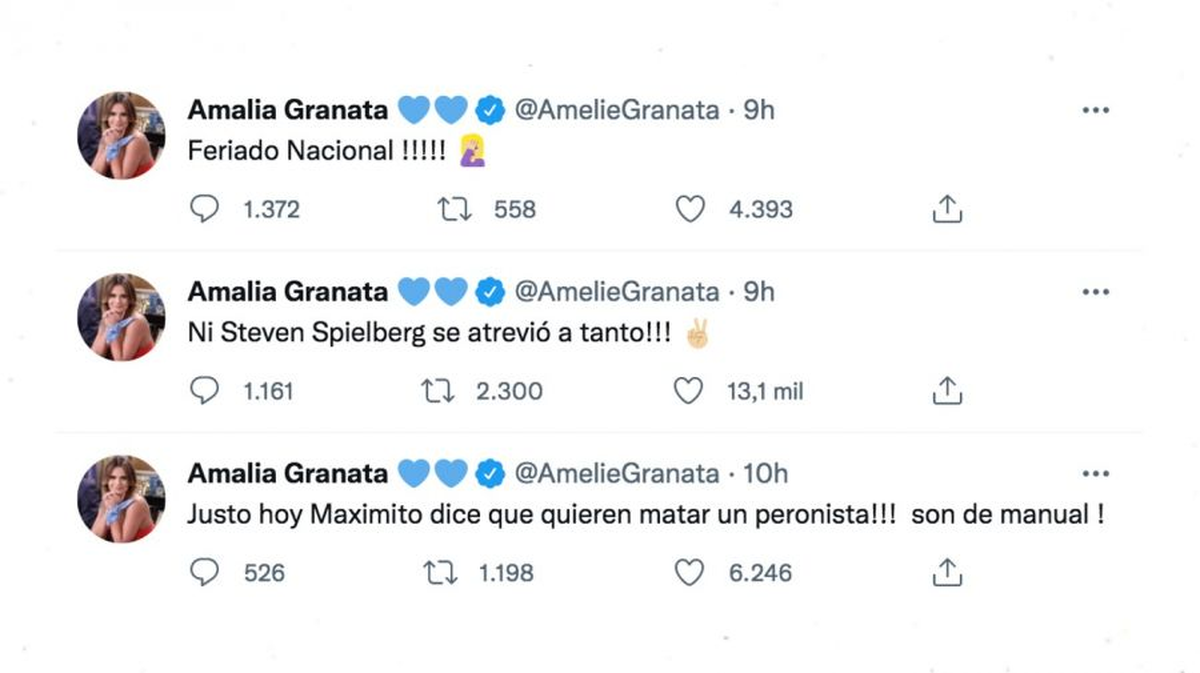
Task: Reply to the "Feriado Nacional" tweet
Action: click(x=204, y=209)
